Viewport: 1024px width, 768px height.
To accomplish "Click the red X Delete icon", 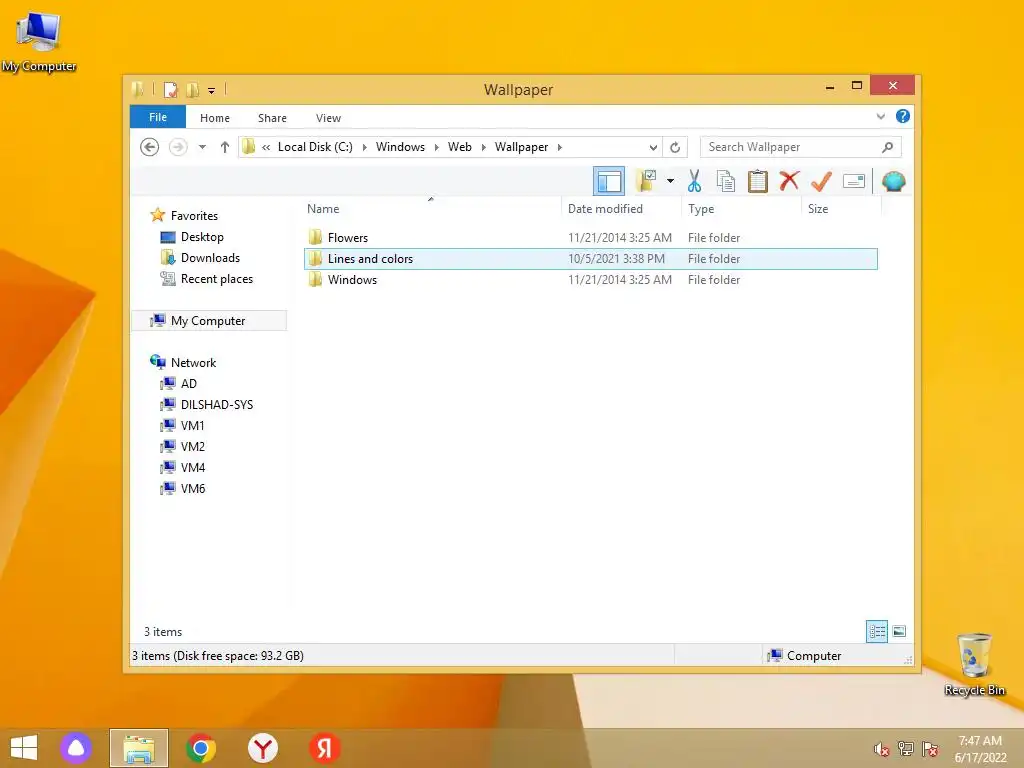I will (x=789, y=180).
